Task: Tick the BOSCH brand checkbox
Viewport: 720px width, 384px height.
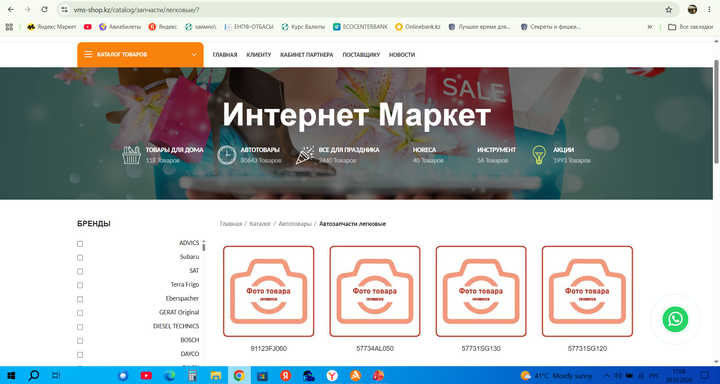Action: point(80,341)
